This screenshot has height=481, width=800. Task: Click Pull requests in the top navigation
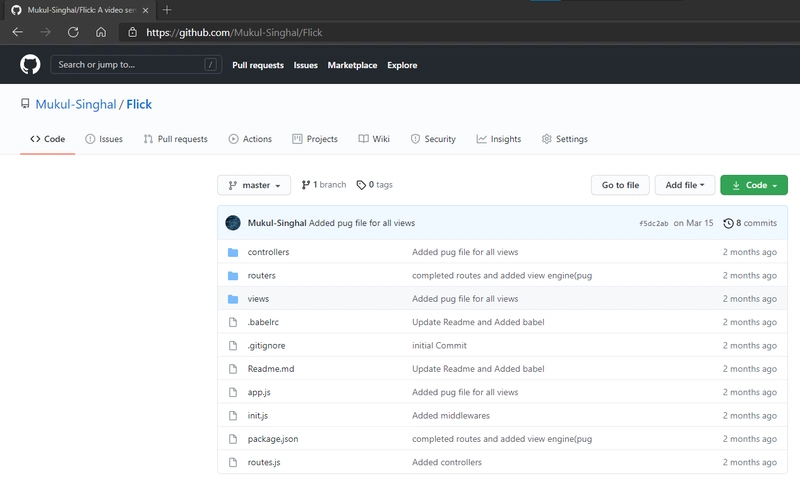258,65
